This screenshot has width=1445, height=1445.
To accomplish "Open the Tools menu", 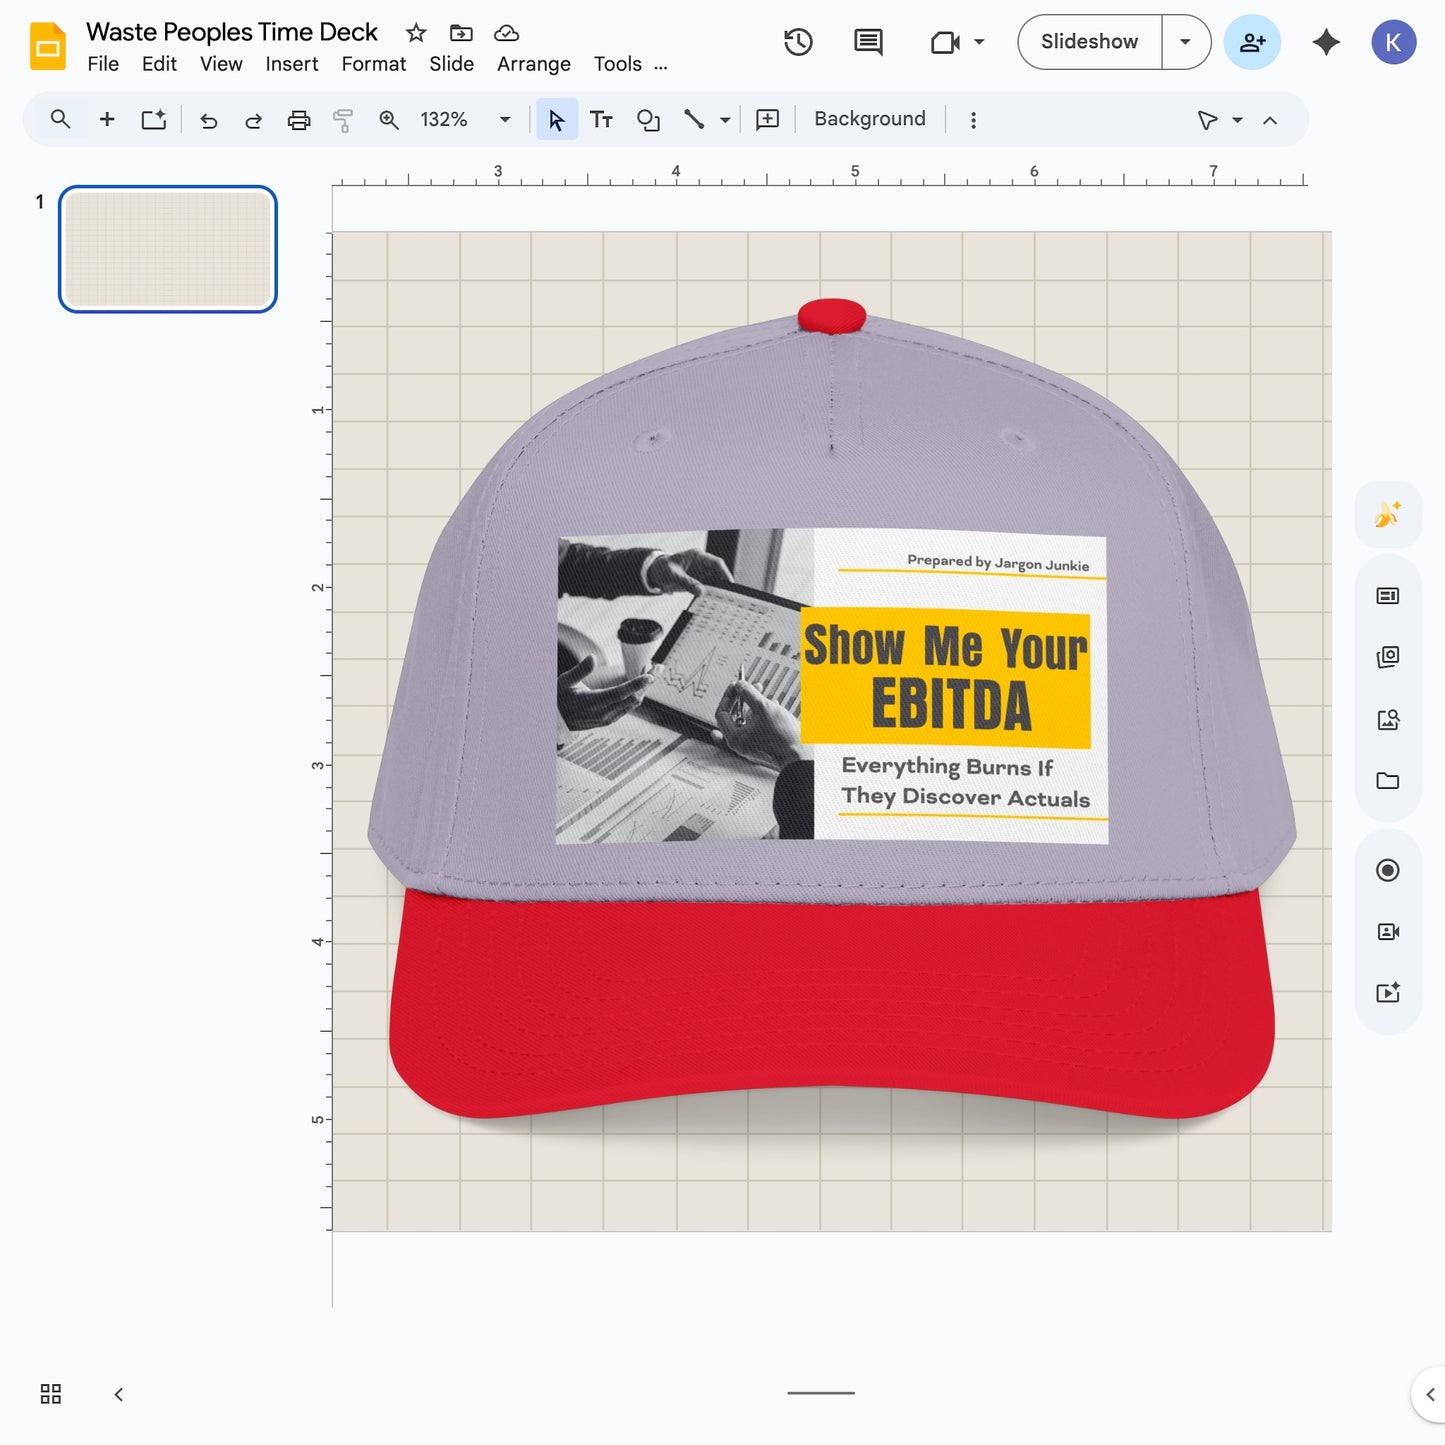I will [x=618, y=64].
